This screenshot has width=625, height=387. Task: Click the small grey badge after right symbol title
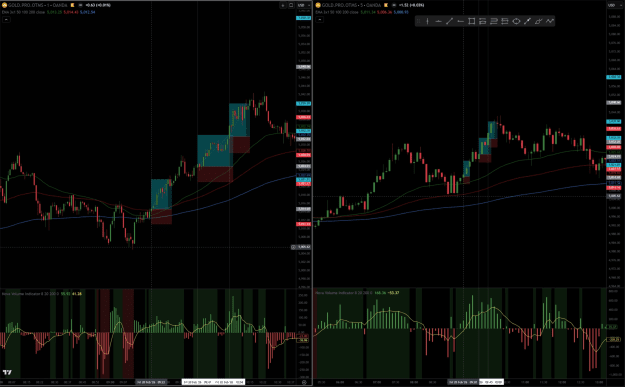pyautogui.click(x=394, y=5)
